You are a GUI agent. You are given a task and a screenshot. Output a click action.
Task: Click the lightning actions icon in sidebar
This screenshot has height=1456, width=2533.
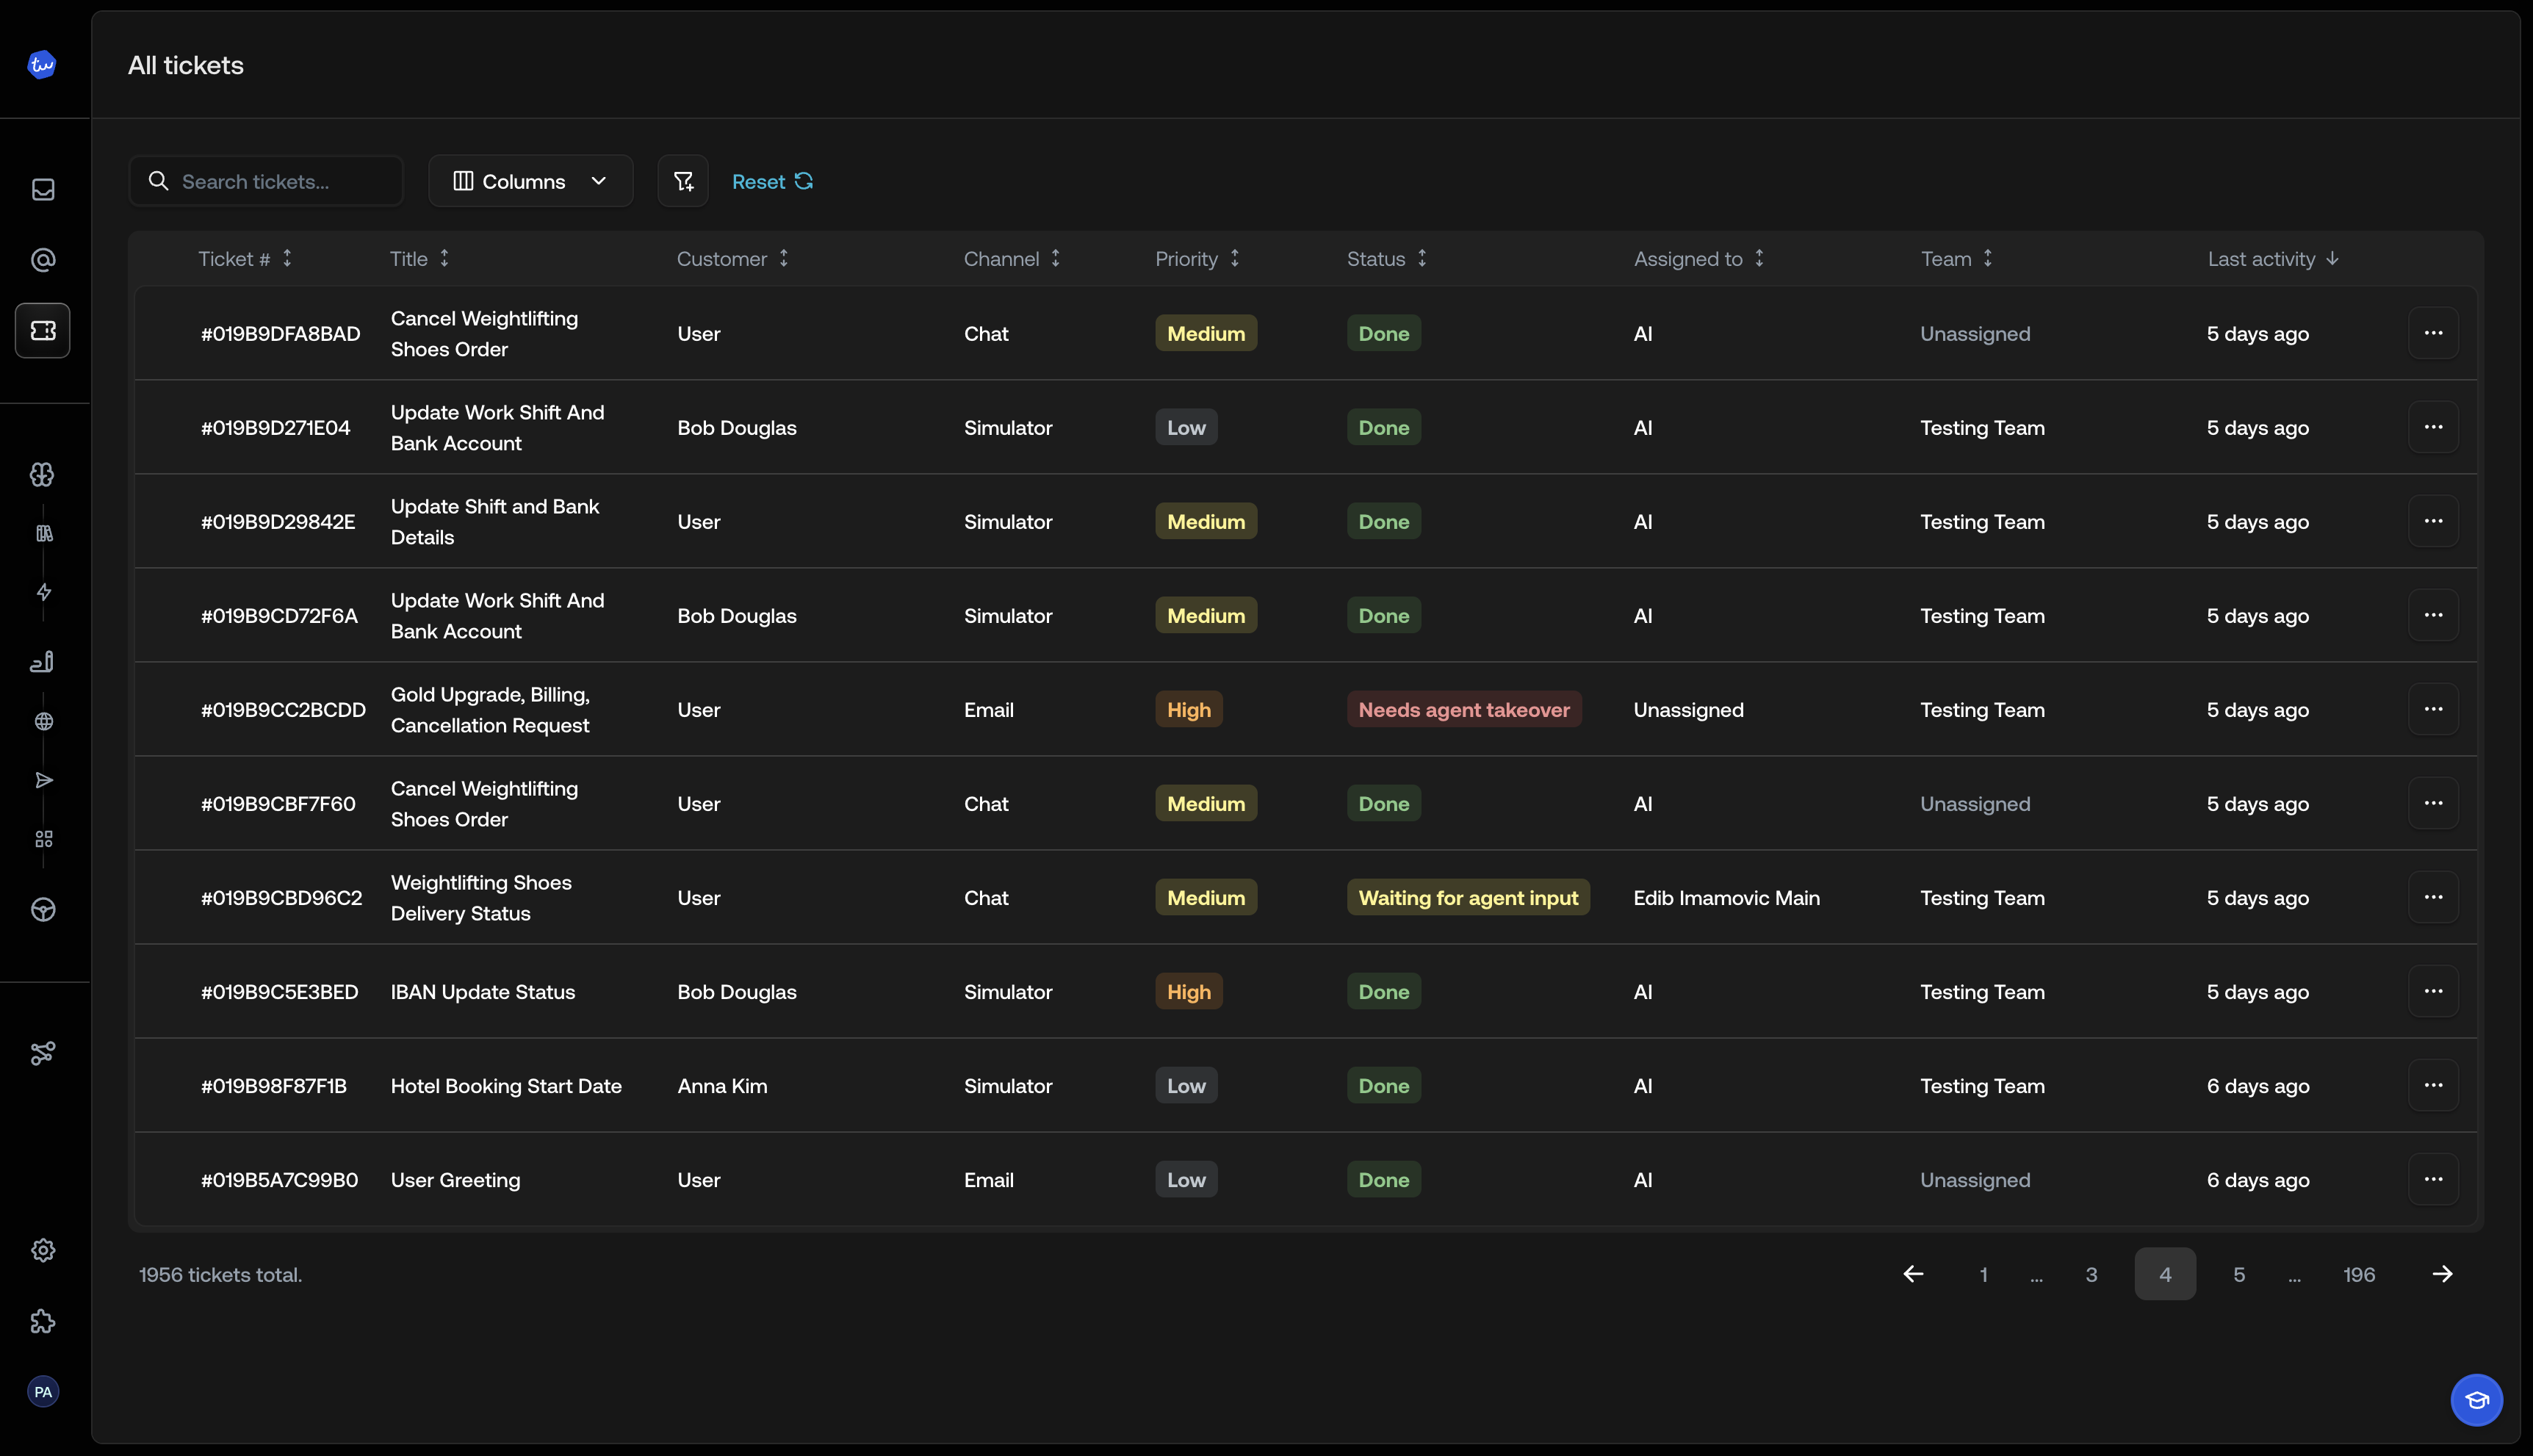pos(42,591)
